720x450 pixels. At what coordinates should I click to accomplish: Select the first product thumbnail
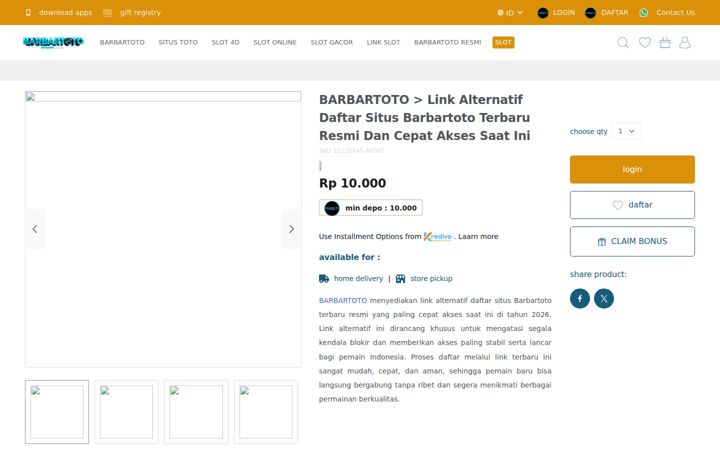pyautogui.click(x=57, y=412)
